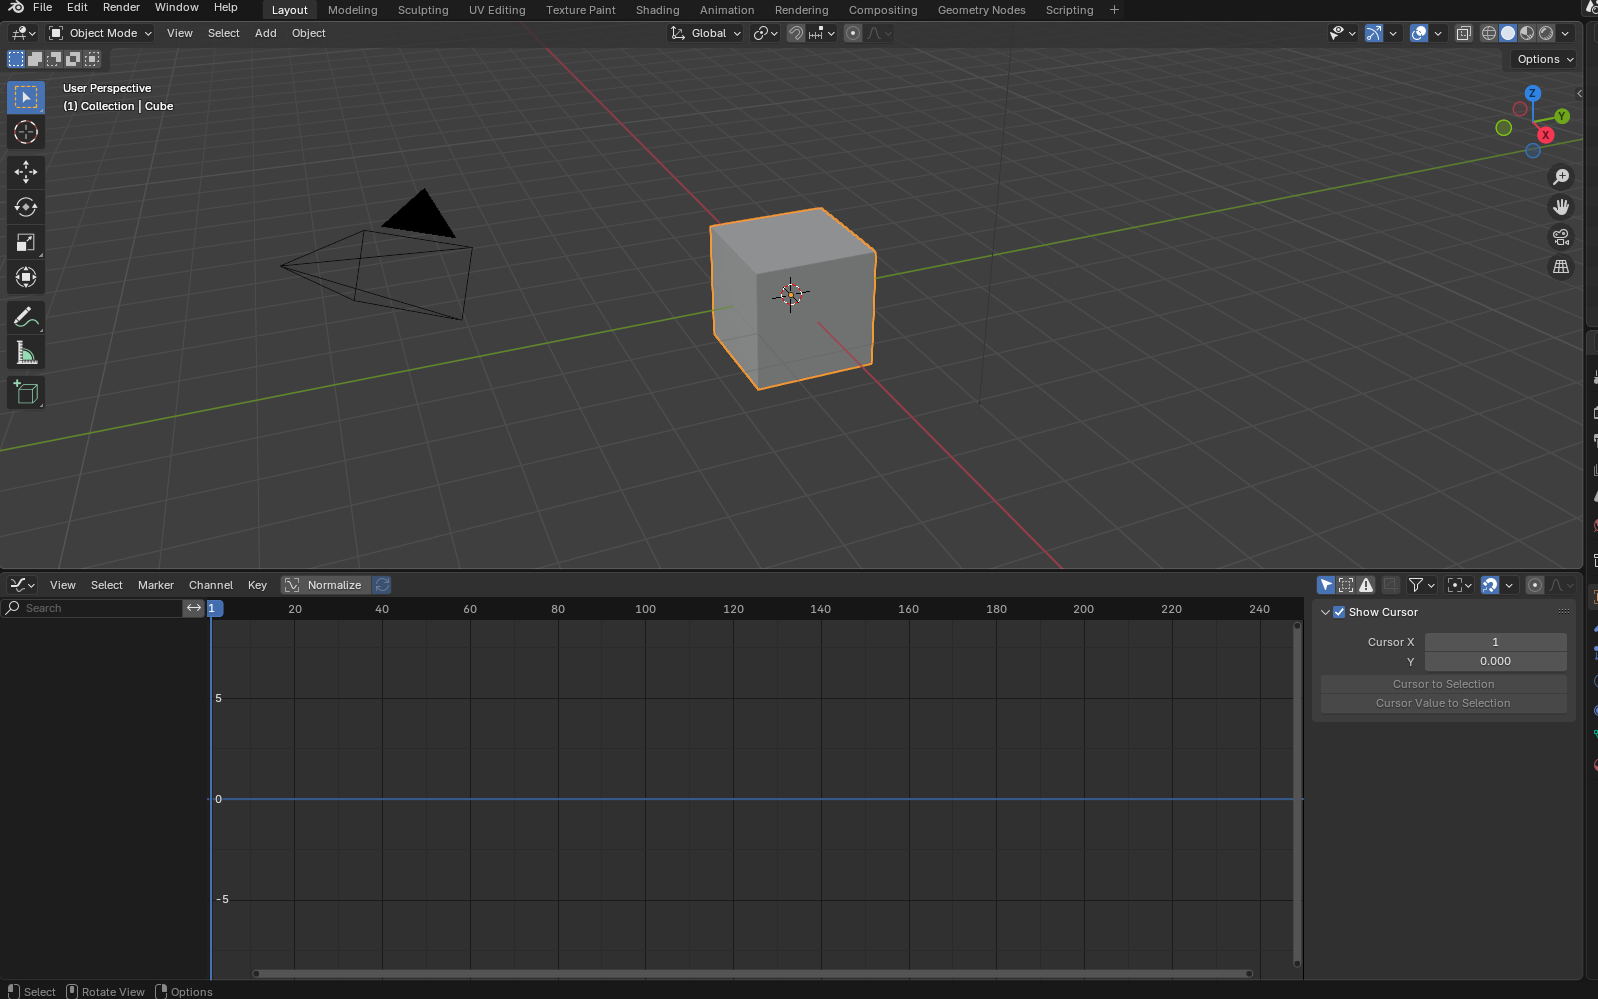Open the graph editor Marker menu
This screenshot has width=1598, height=999.
click(156, 585)
